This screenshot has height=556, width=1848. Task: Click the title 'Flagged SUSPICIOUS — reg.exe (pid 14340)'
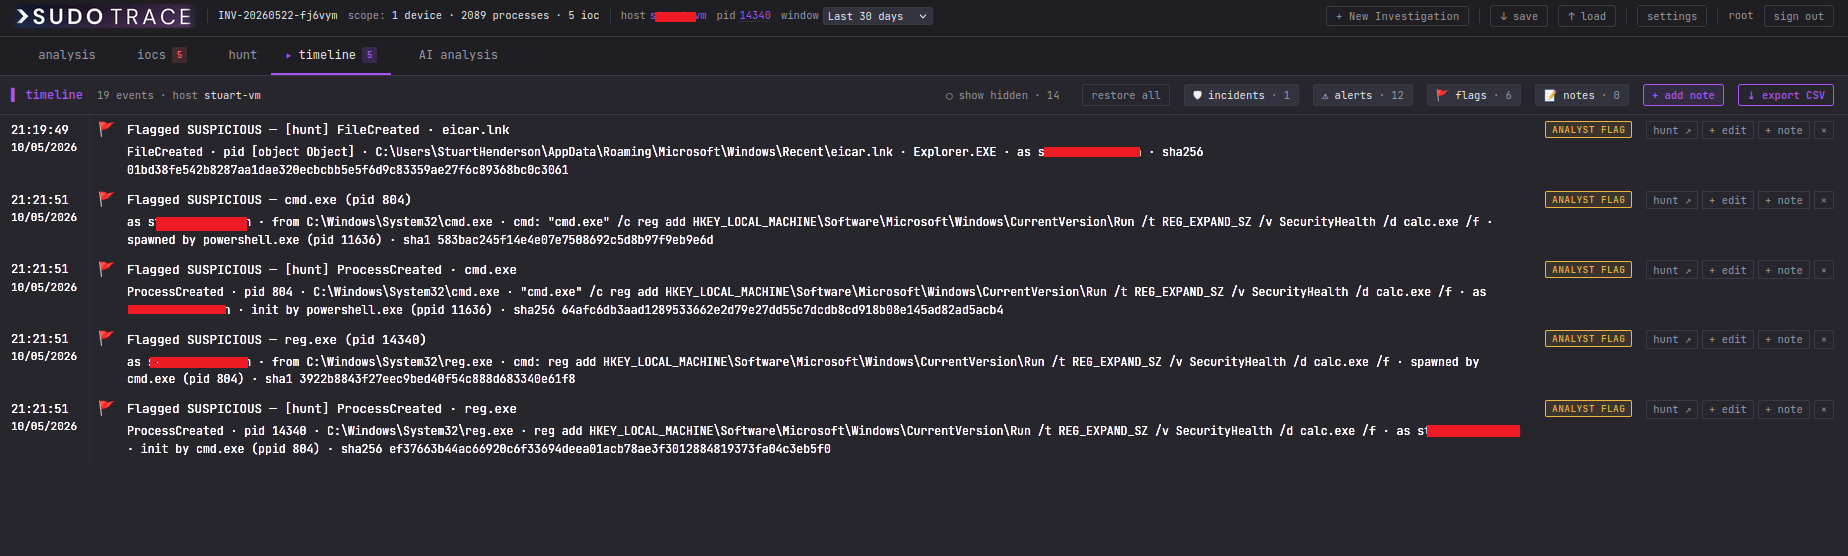click(x=276, y=340)
